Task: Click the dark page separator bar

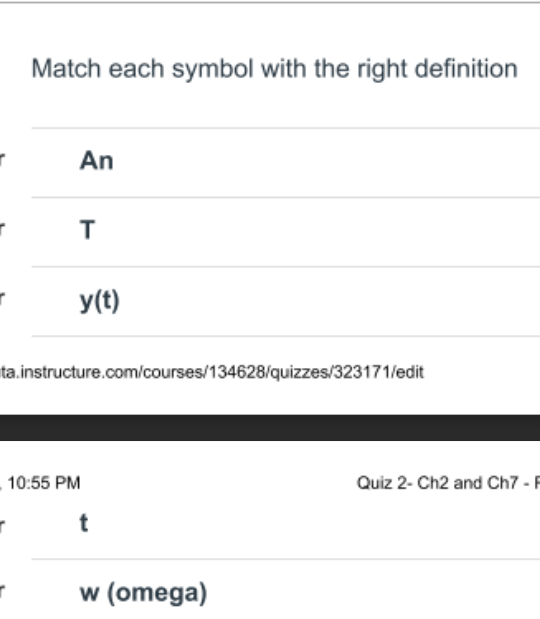Action: click(x=270, y=428)
